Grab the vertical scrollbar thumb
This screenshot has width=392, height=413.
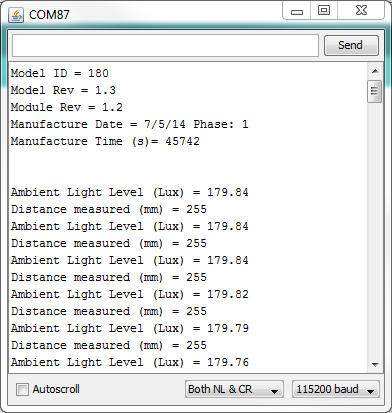pyautogui.click(x=375, y=91)
